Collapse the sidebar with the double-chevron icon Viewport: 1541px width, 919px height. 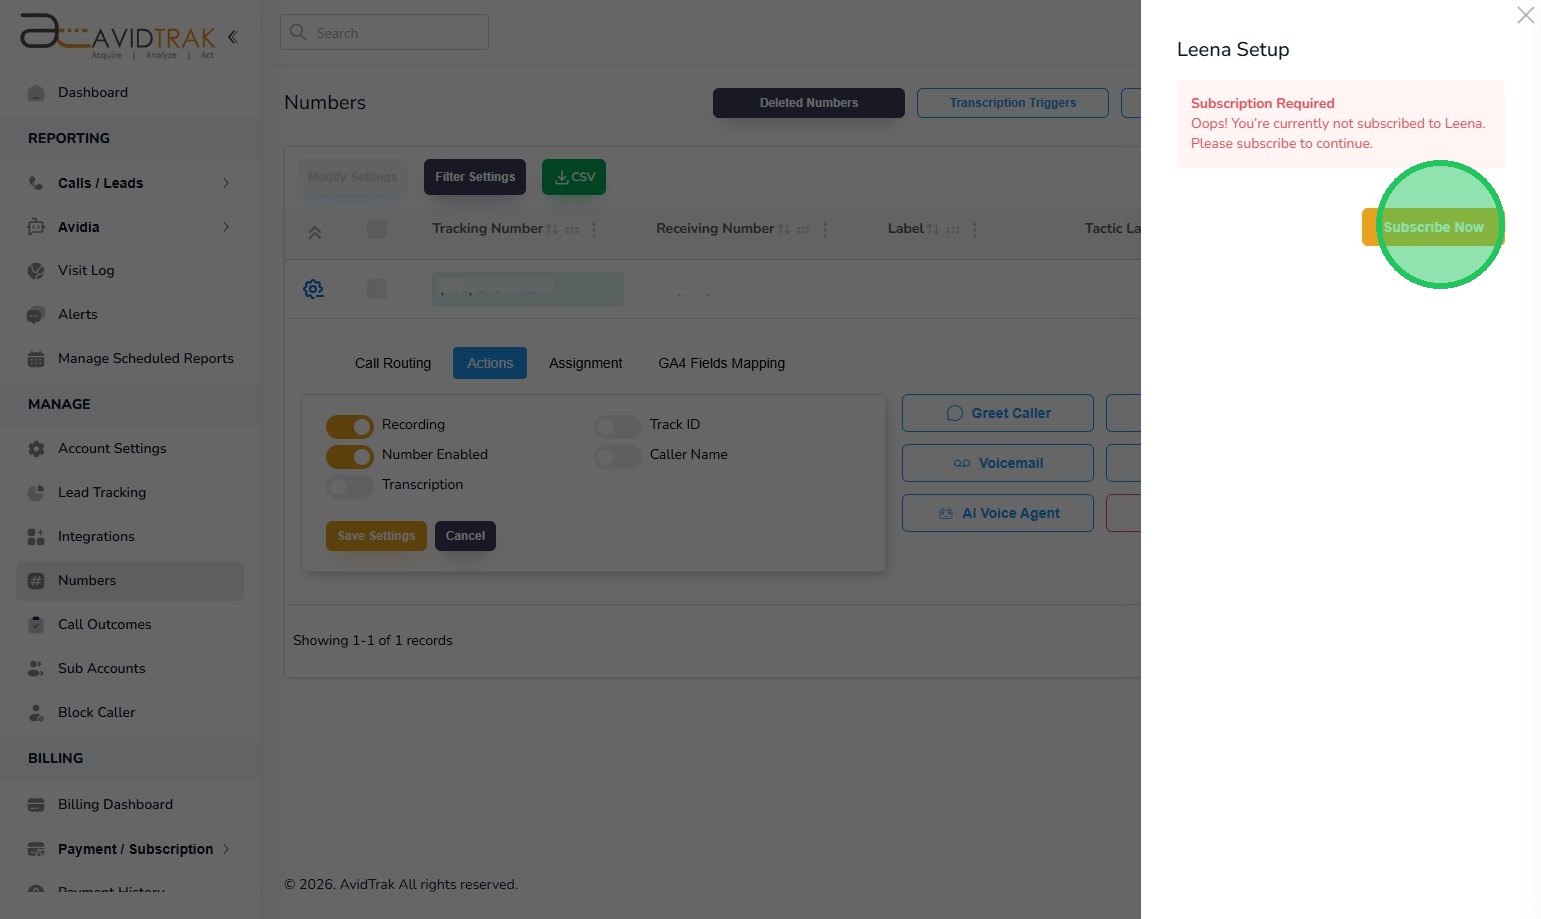coord(232,37)
